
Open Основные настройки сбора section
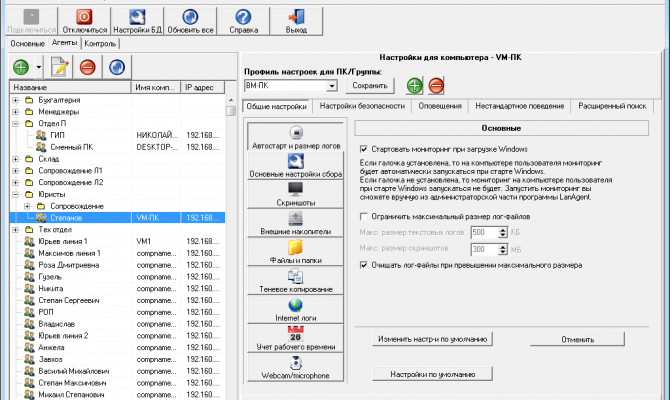(296, 165)
